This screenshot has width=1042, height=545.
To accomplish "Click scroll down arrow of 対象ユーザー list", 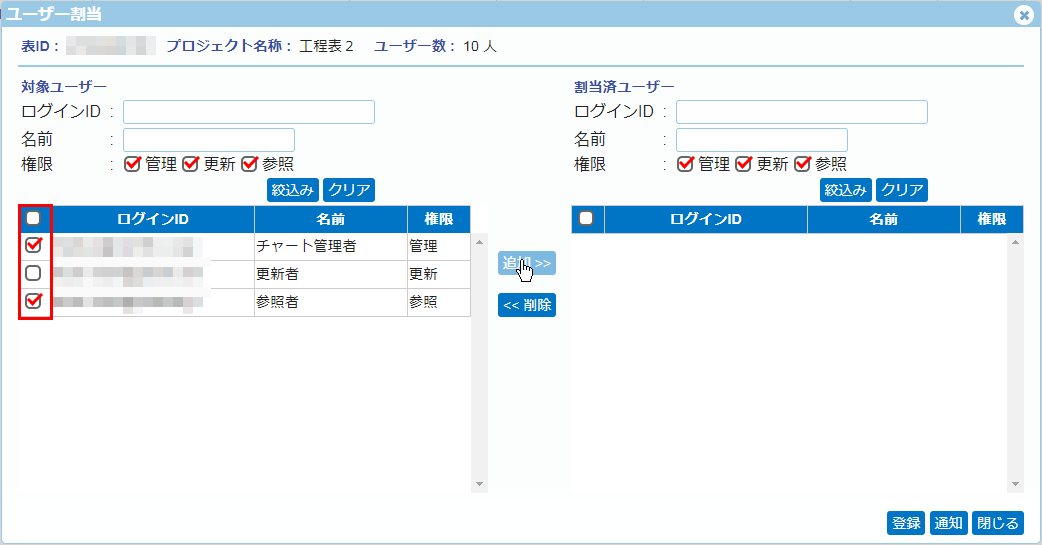I will 479,484.
